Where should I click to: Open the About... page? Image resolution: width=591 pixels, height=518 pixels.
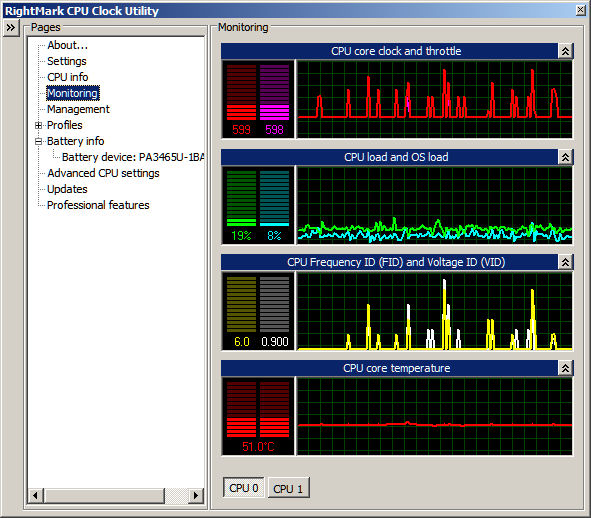point(67,45)
